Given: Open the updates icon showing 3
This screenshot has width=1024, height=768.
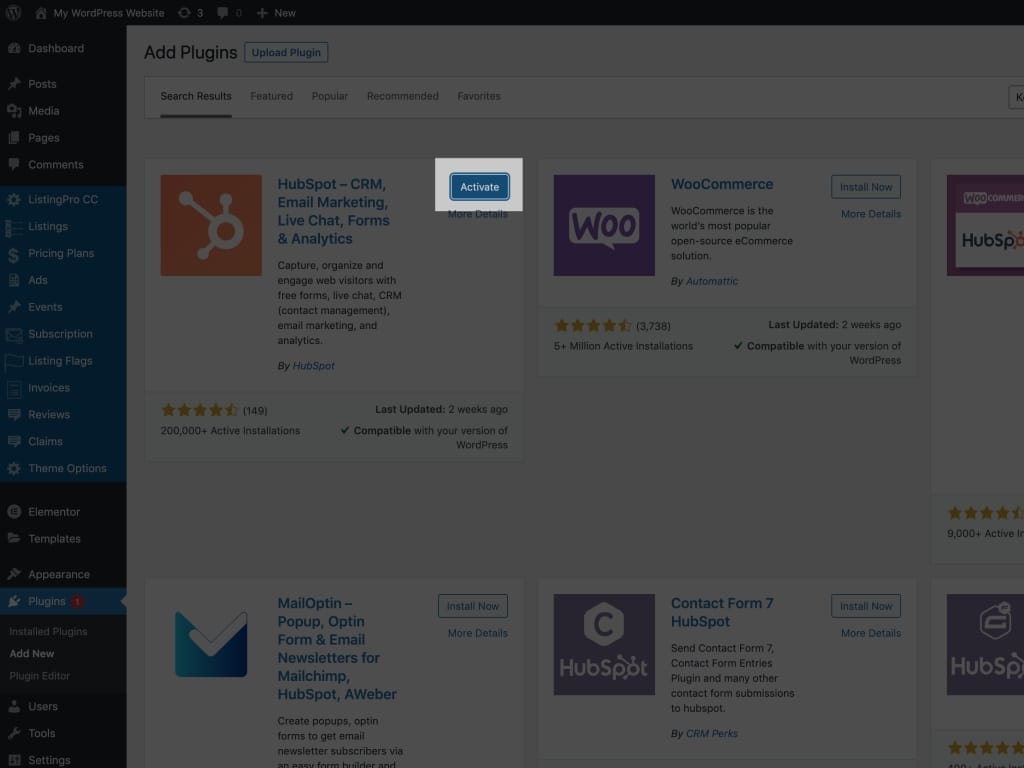Looking at the screenshot, I should click(x=184, y=13).
